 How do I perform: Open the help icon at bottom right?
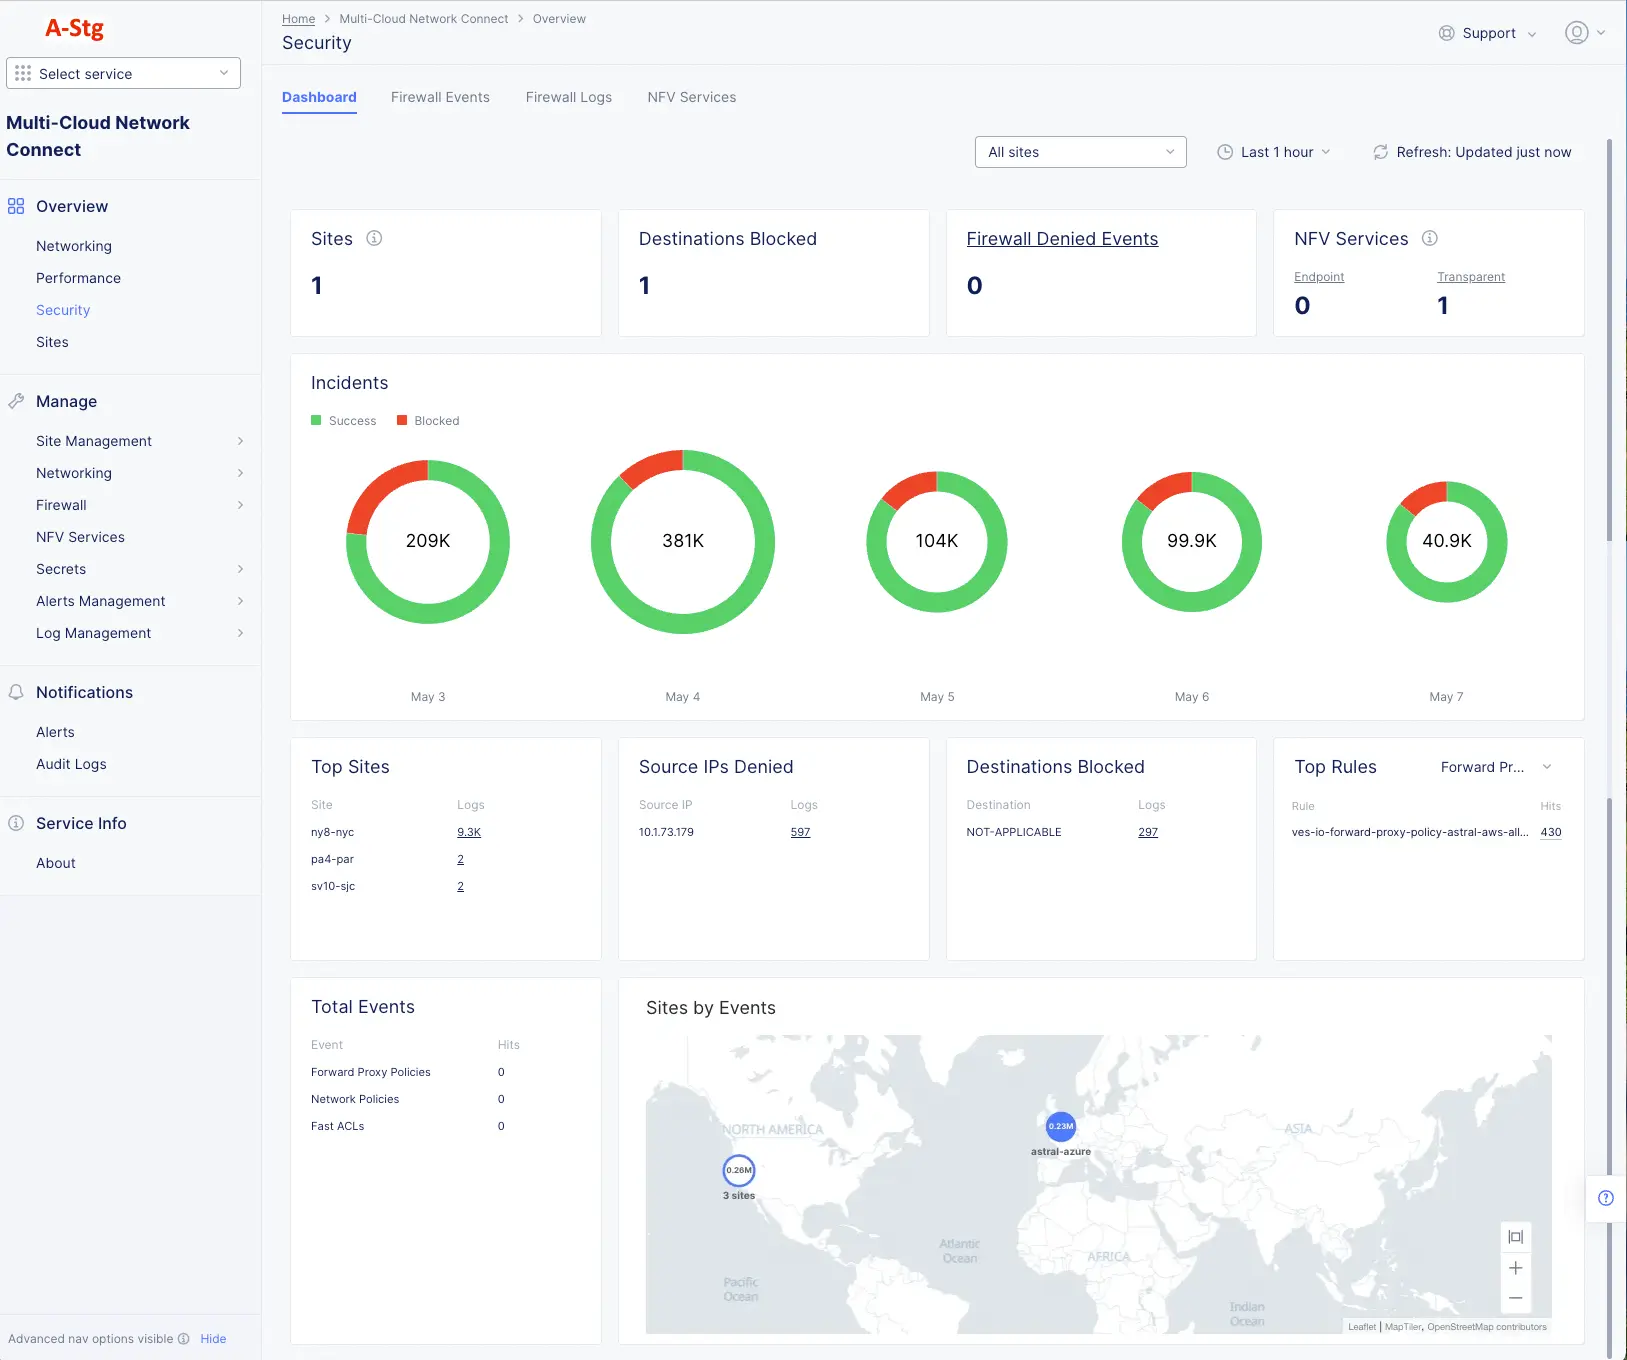[x=1606, y=1198]
